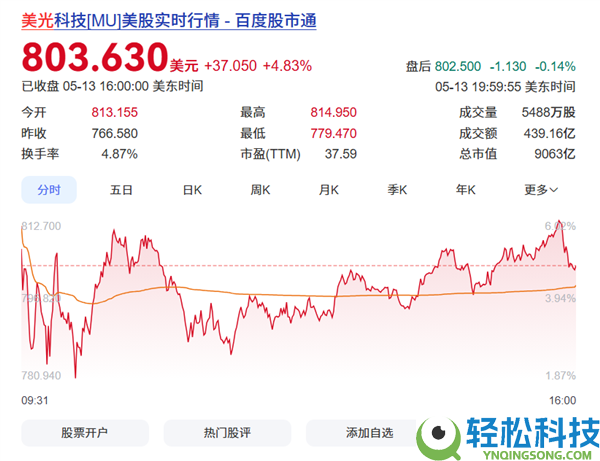Select the 分时 chart tab
The height and width of the screenshot is (461, 600).
pyautogui.click(x=49, y=190)
